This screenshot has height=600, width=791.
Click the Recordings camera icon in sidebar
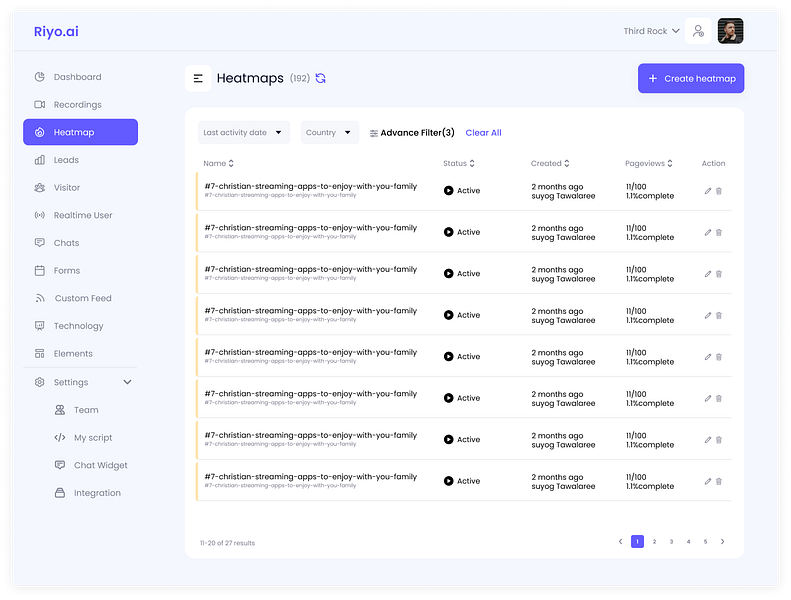[x=39, y=104]
